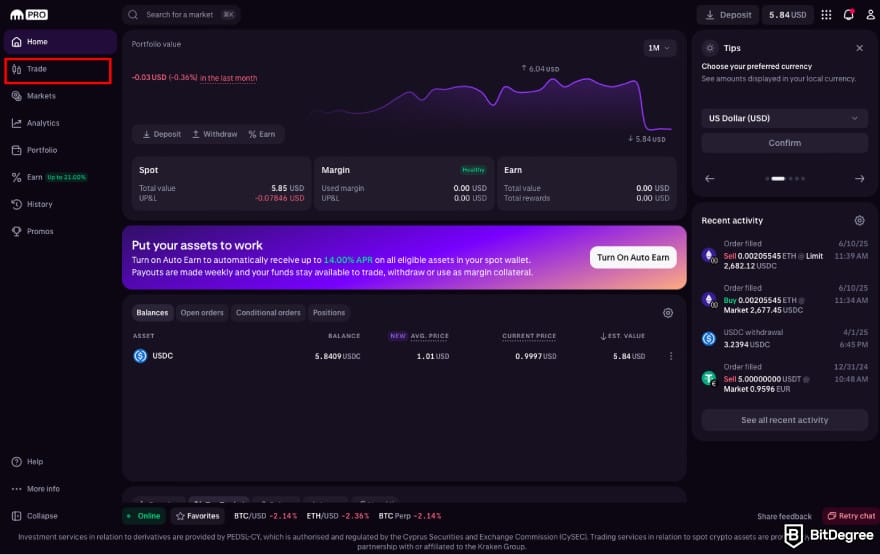The height and width of the screenshot is (555, 880).
Task: Click See all recent activity
Action: [784, 420]
